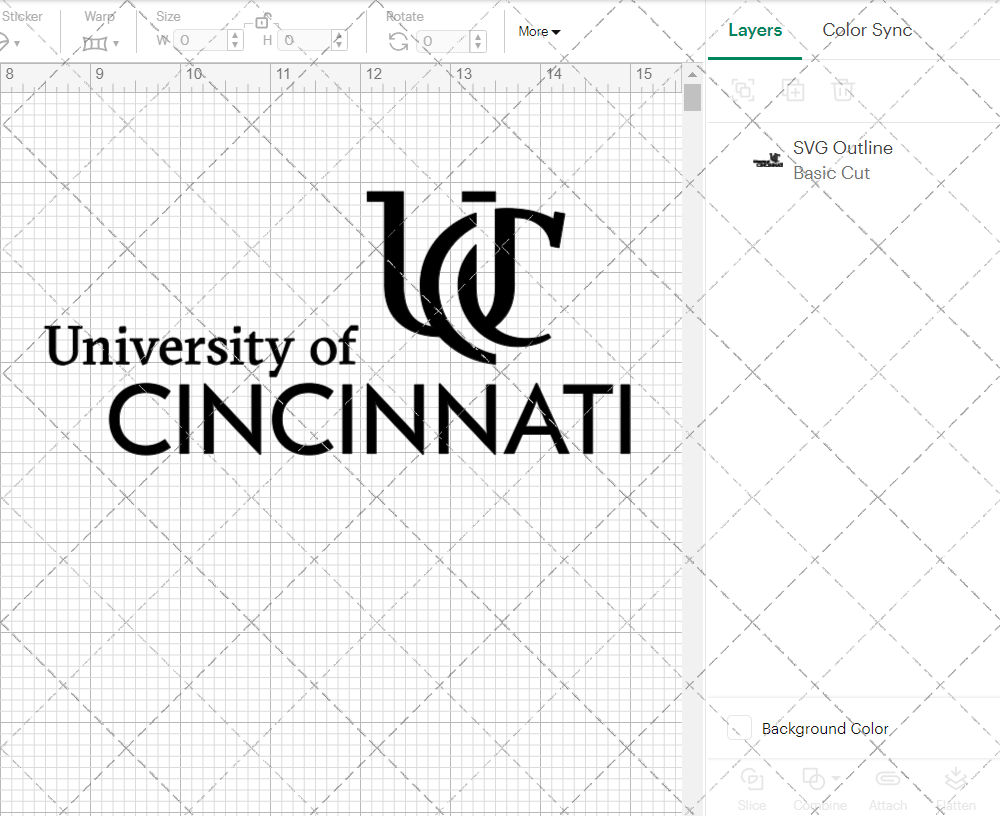This screenshot has height=816, width=1000.
Task: Open the Warp tool dropdown
Action: pyautogui.click(x=116, y=44)
